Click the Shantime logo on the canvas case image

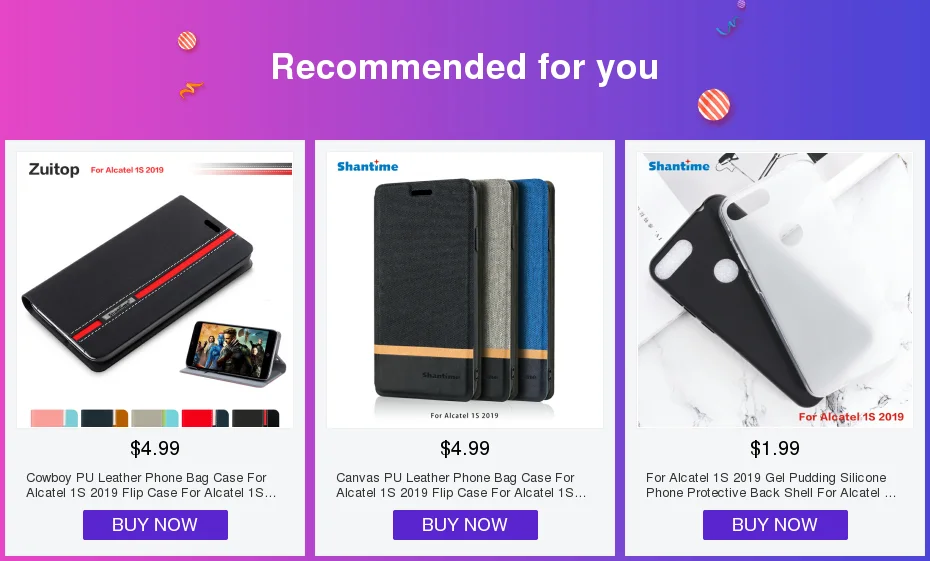tap(368, 166)
